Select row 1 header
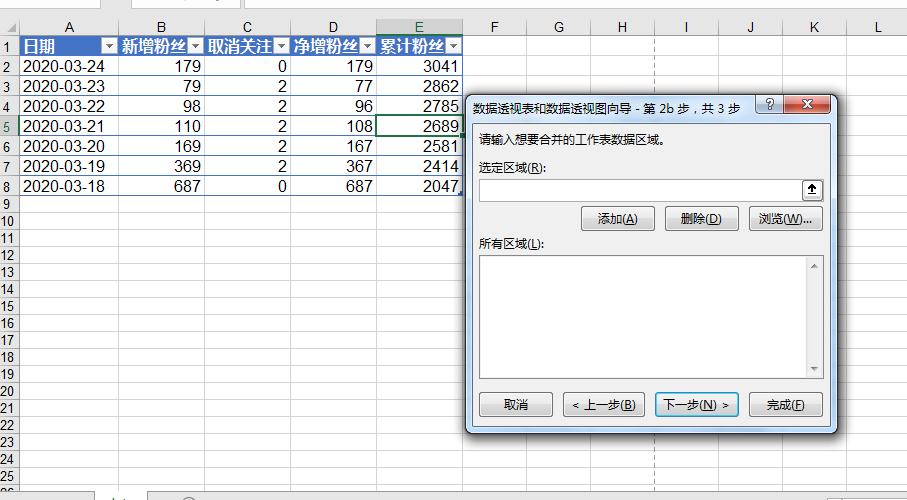The image size is (907, 500). point(8,46)
